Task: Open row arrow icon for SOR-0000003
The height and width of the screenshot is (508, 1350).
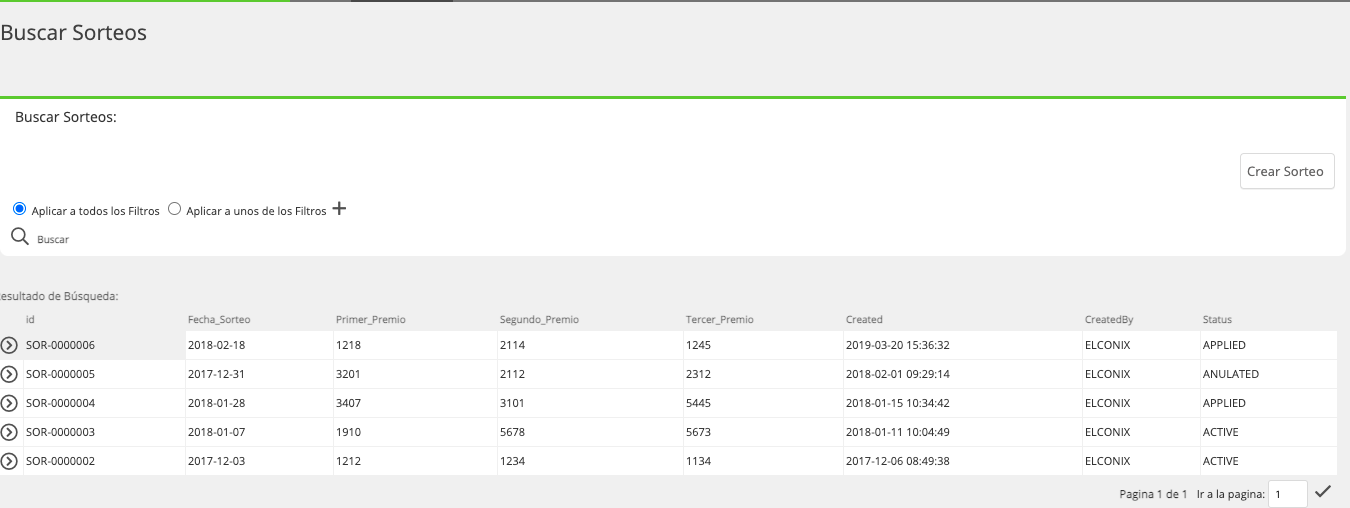Action: tap(9, 432)
